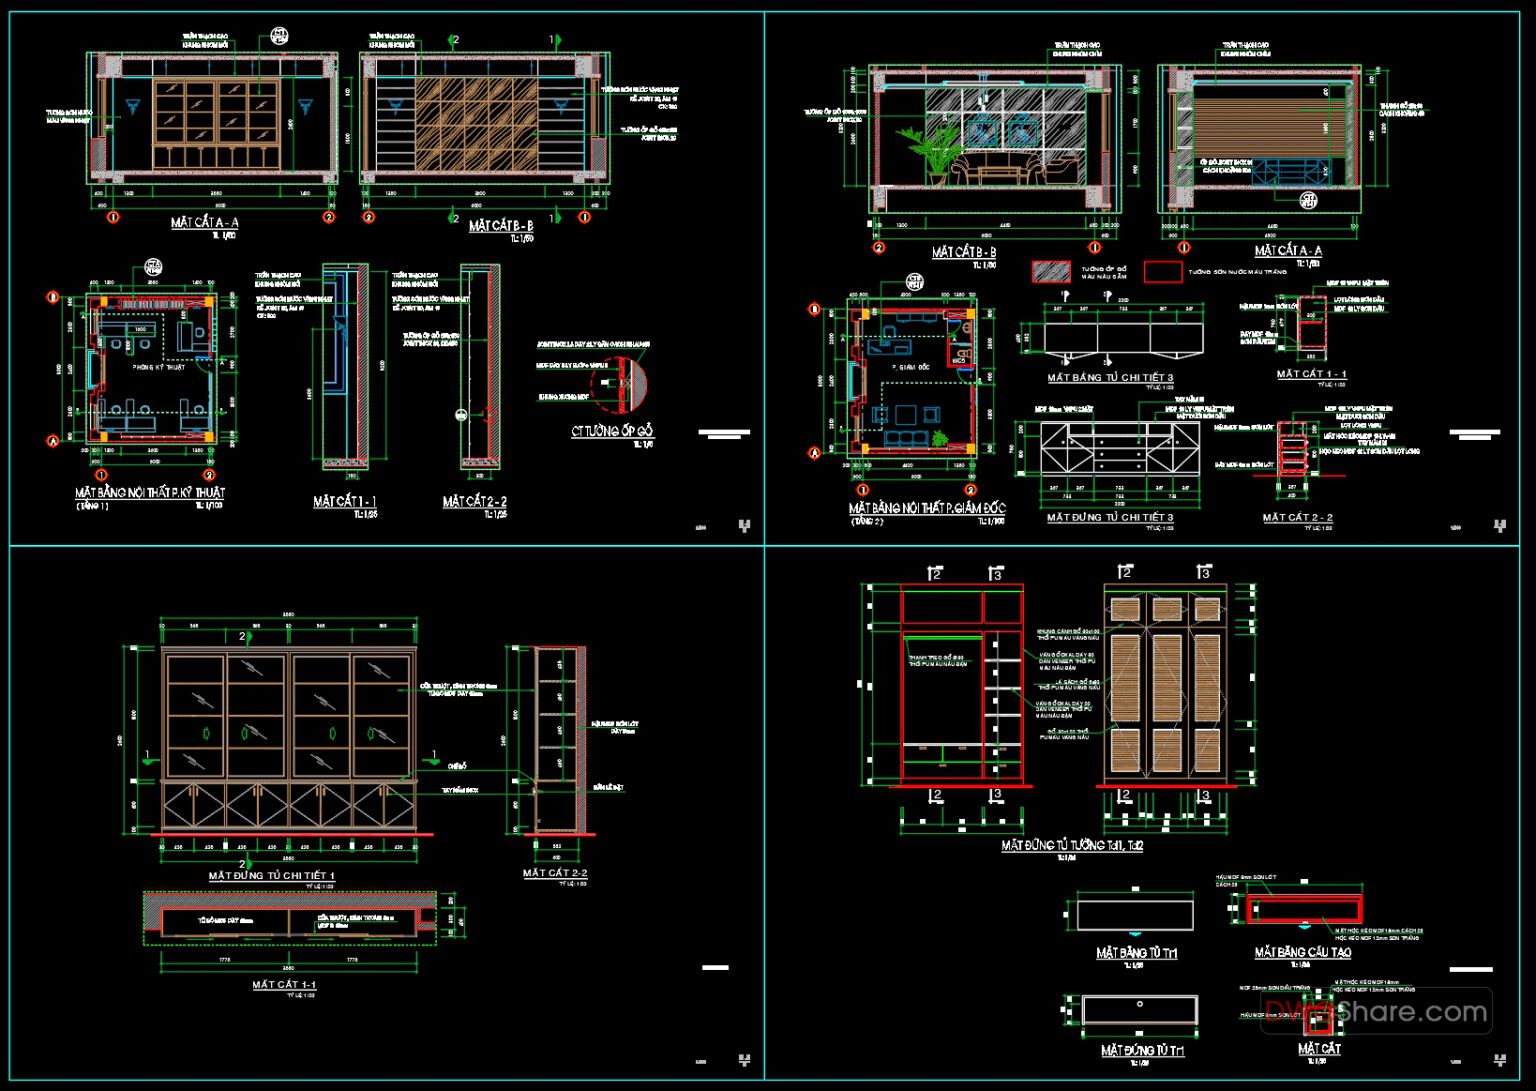The image size is (1536, 1091).
Task: Click the MẶT ĐỨNG TỦ TƯỜNG Td1, Td2 heading
Action: 1071,843
